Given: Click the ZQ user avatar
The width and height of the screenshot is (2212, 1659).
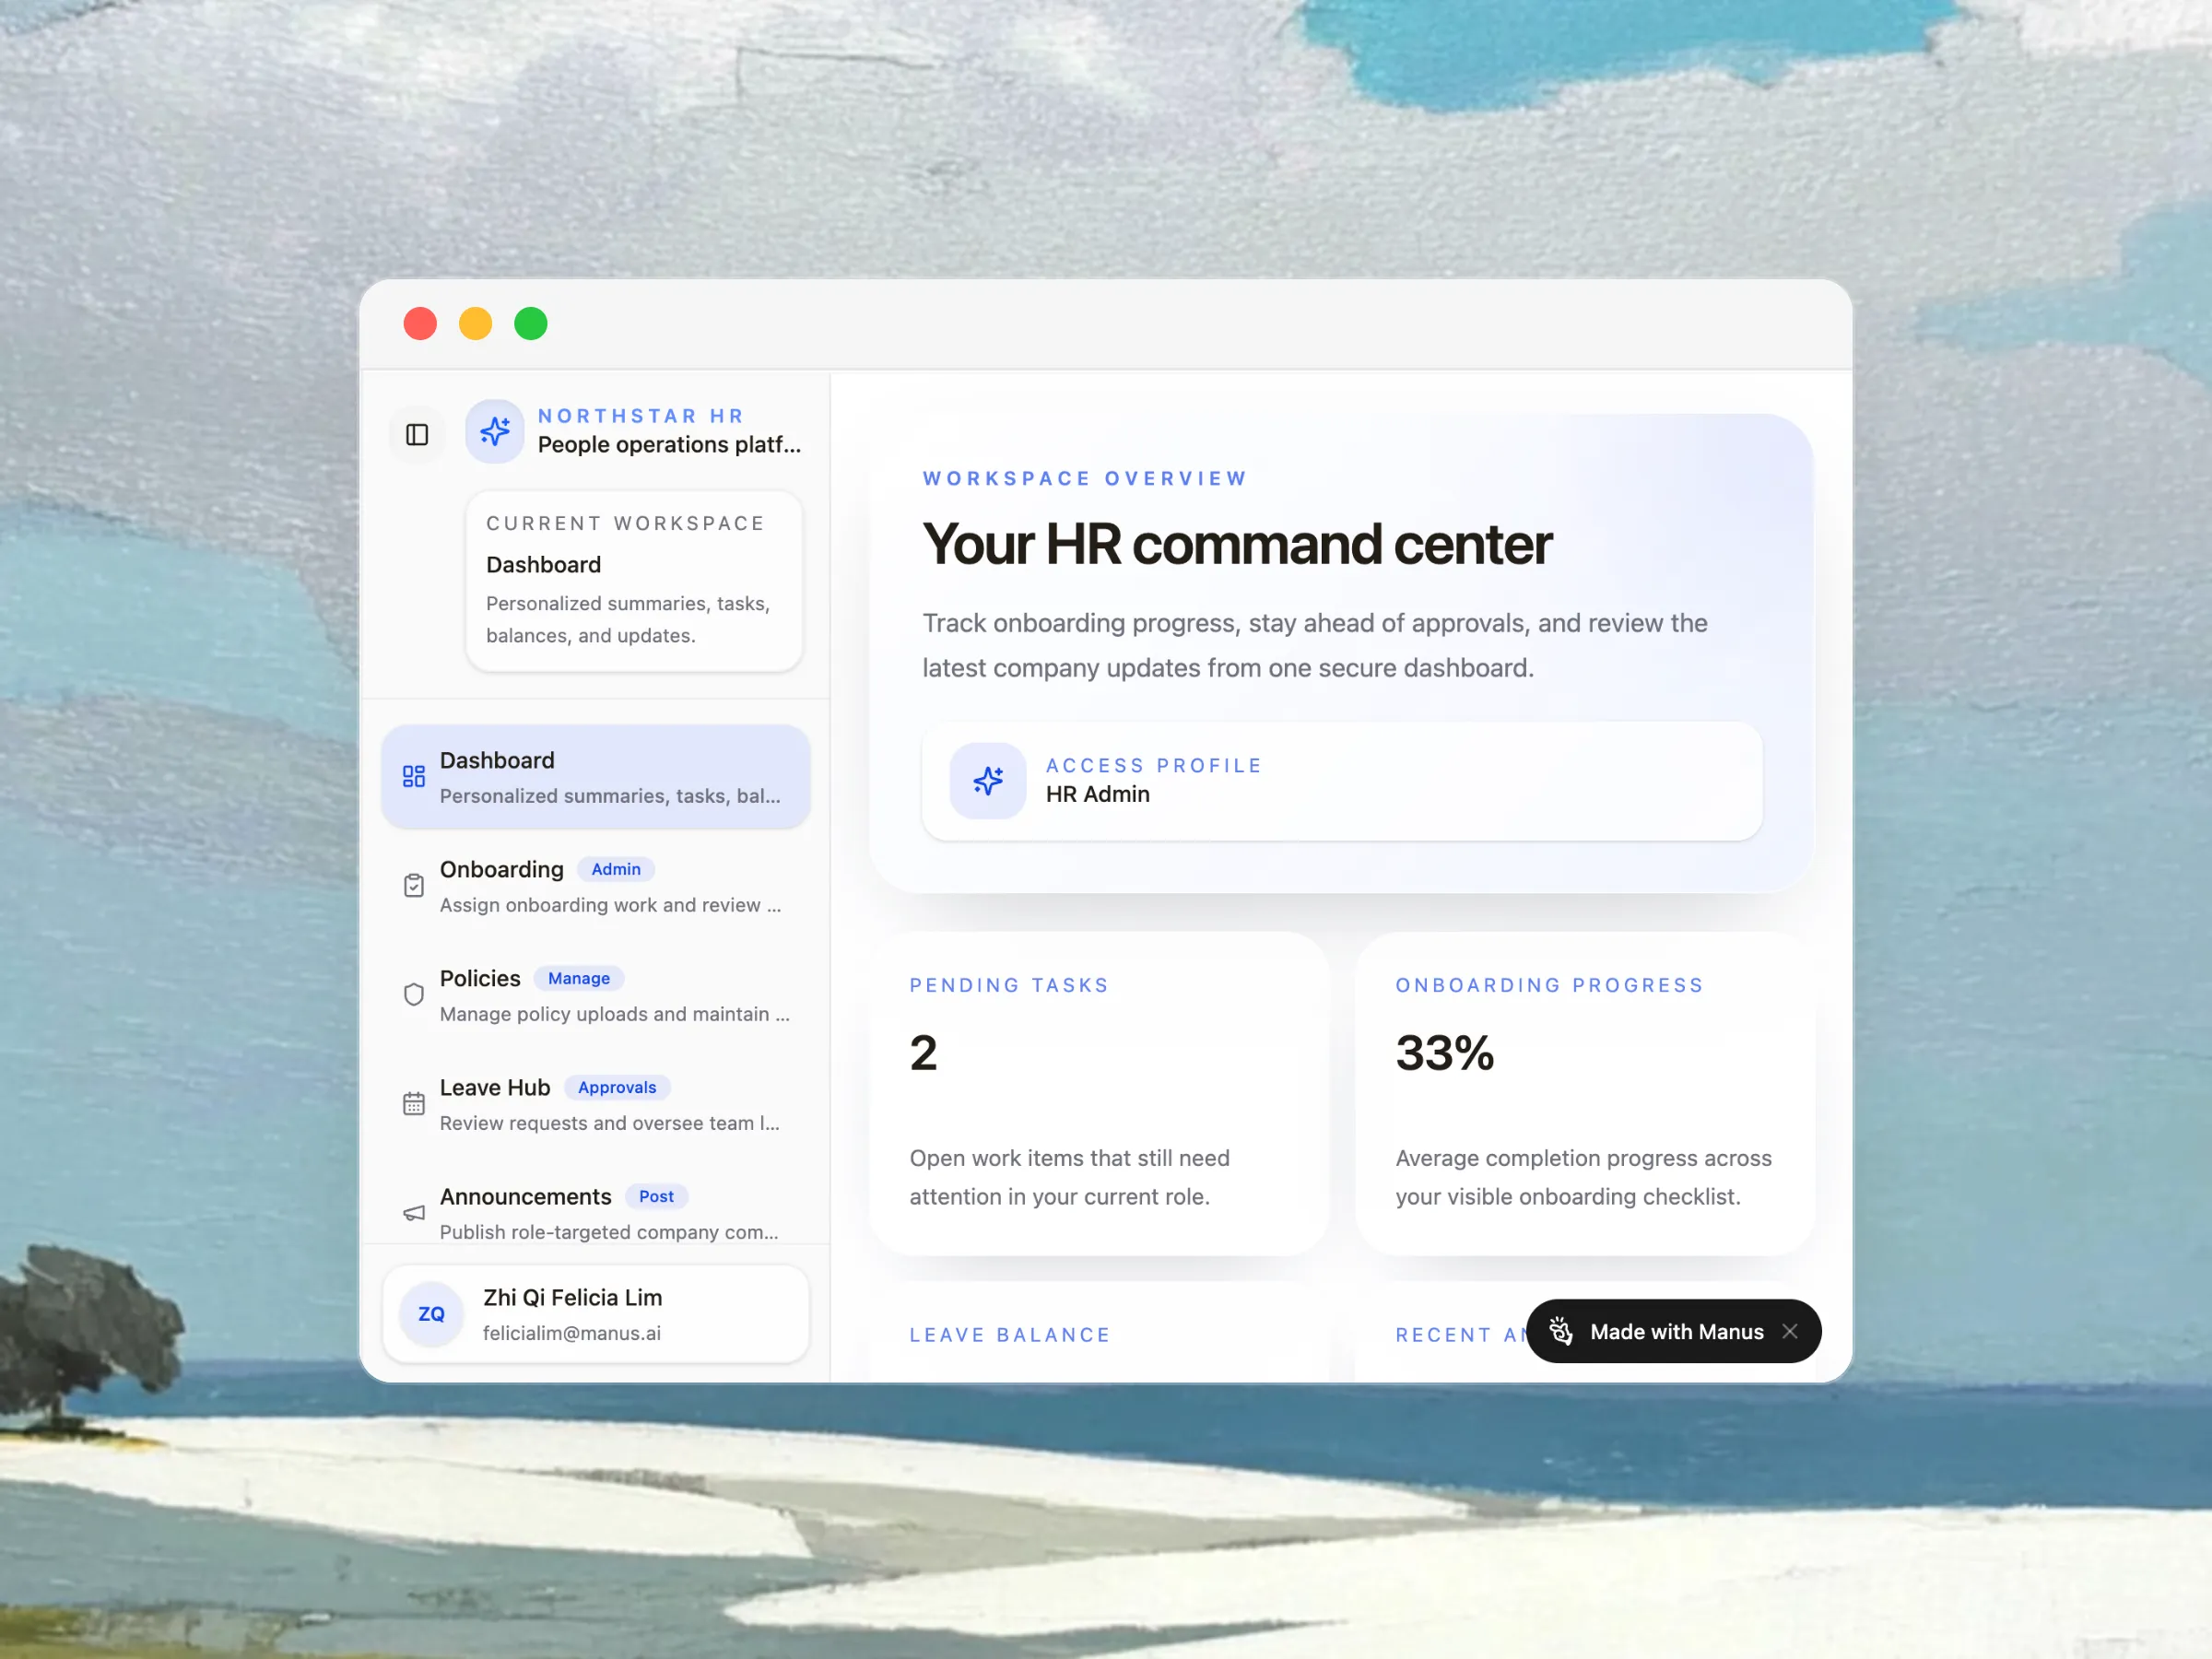Looking at the screenshot, I should click(431, 1314).
